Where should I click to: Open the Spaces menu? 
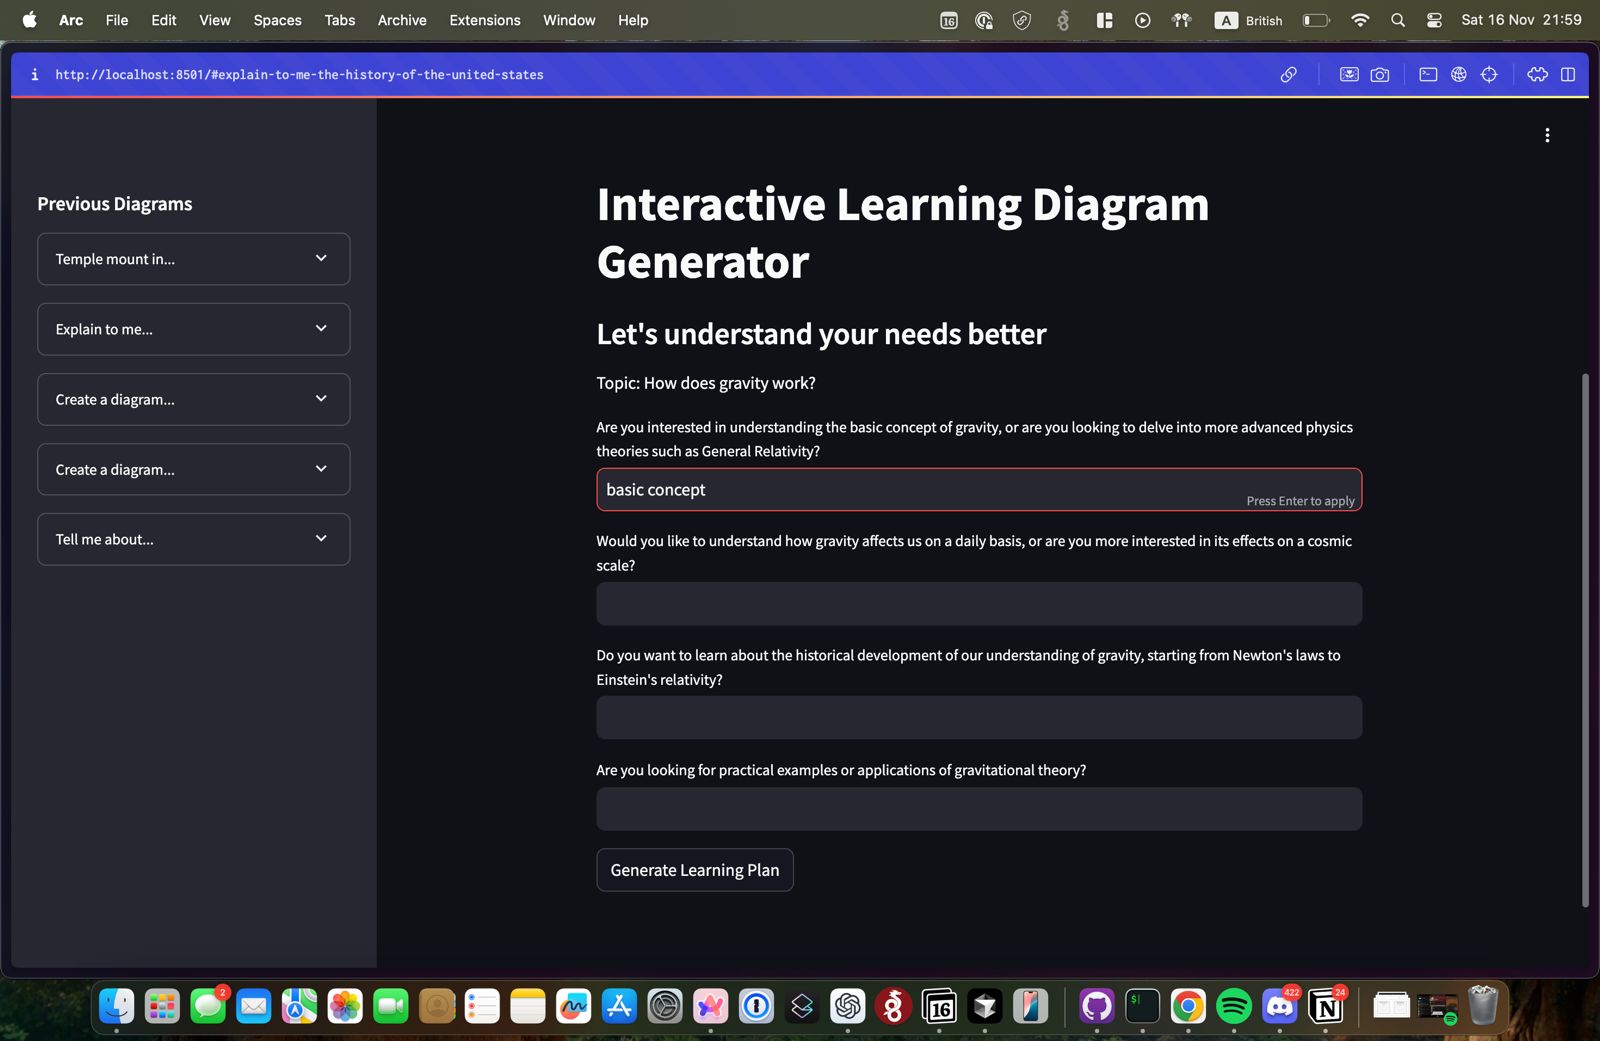click(277, 20)
